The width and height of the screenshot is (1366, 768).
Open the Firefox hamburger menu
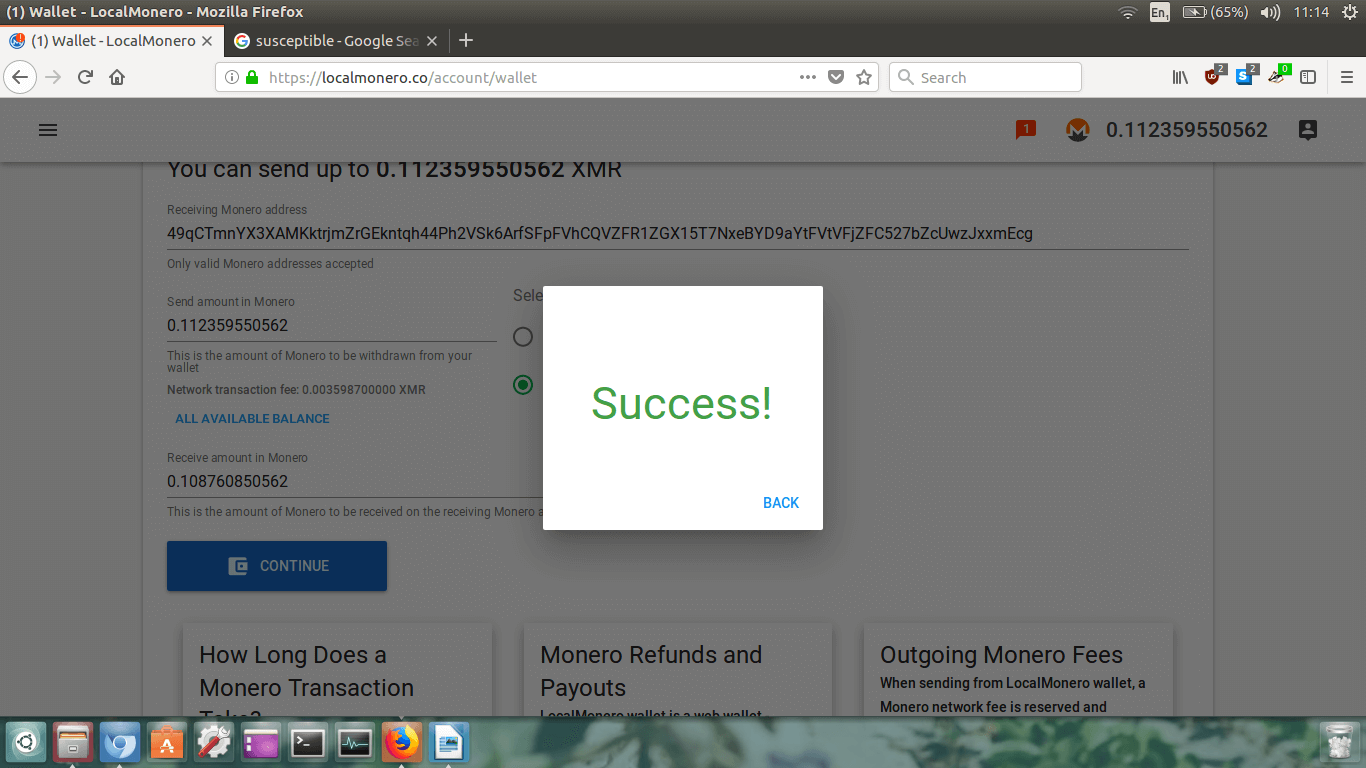pyautogui.click(x=1346, y=77)
